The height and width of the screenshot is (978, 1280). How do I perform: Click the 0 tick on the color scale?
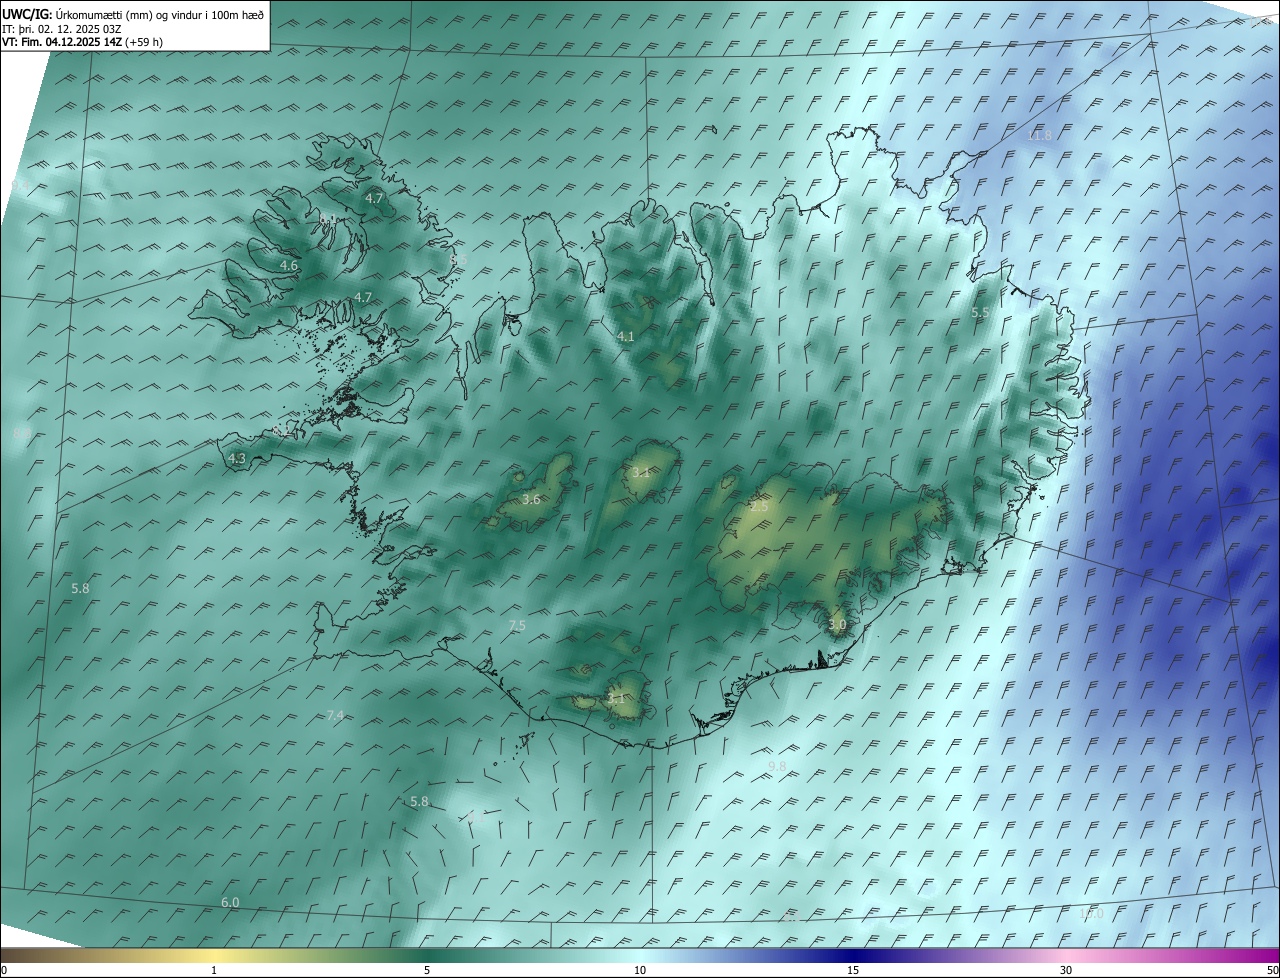(4, 970)
